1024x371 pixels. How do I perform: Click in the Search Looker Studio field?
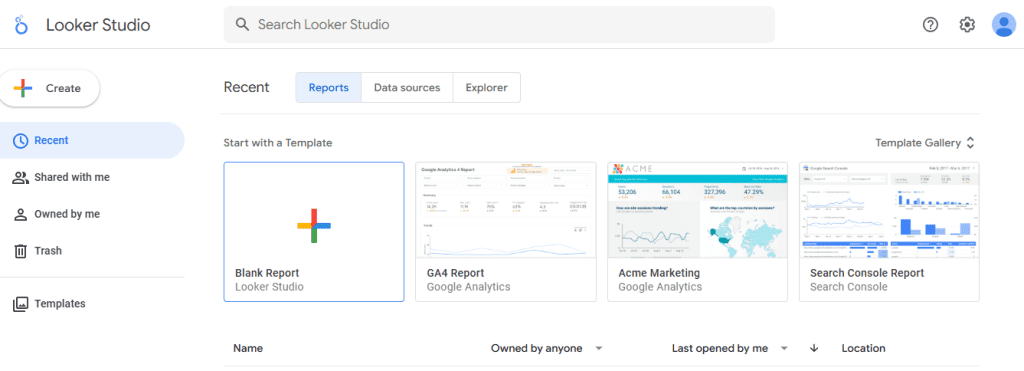click(x=499, y=25)
